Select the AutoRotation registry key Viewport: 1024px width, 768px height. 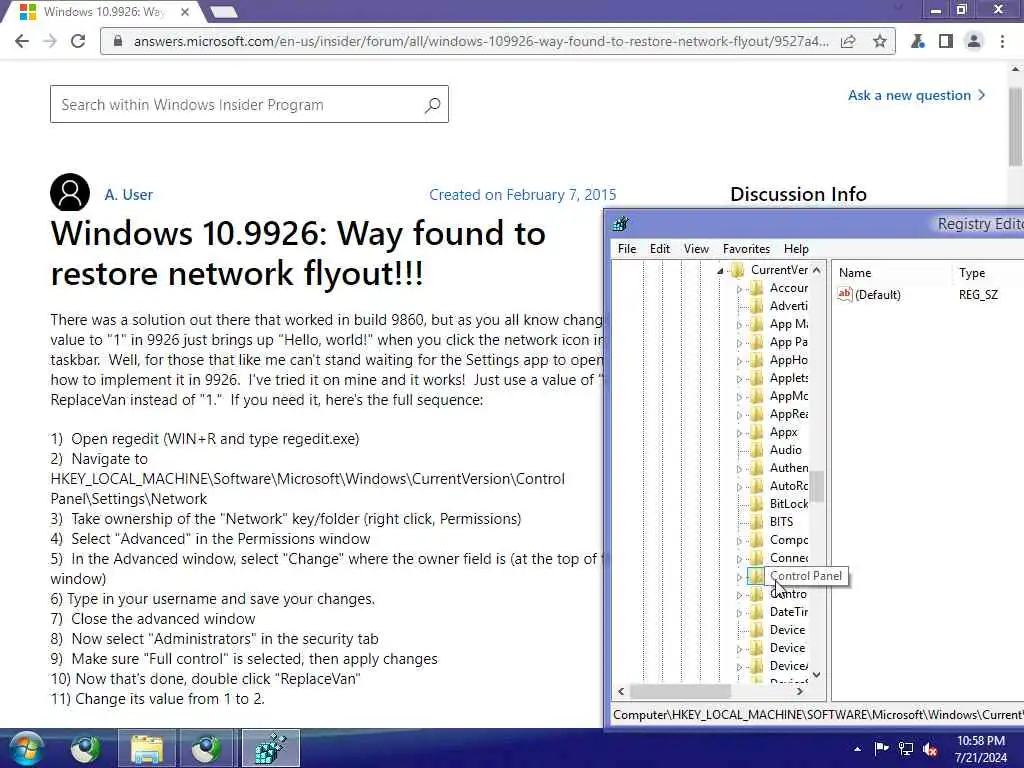788,486
